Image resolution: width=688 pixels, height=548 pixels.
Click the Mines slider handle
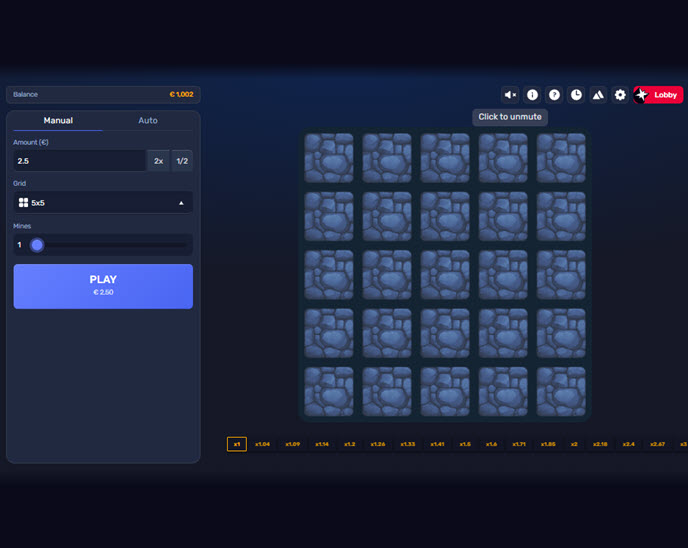point(37,245)
